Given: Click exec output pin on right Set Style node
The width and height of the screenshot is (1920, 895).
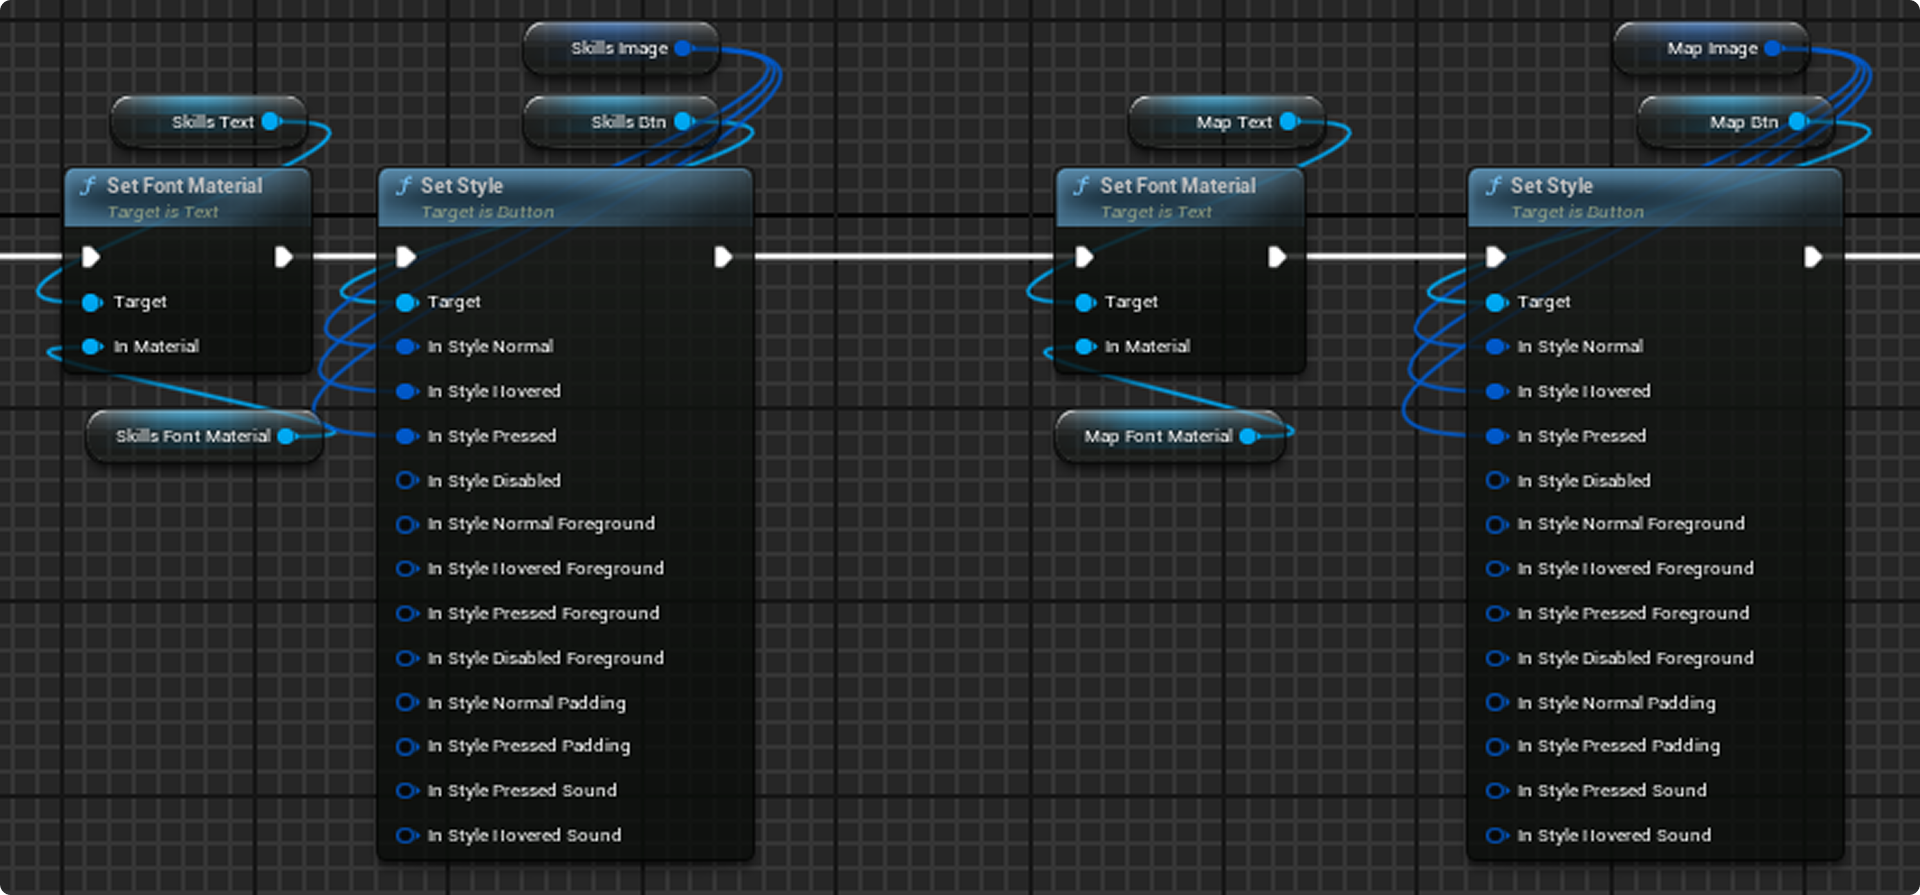Looking at the screenshot, I should click(1812, 257).
